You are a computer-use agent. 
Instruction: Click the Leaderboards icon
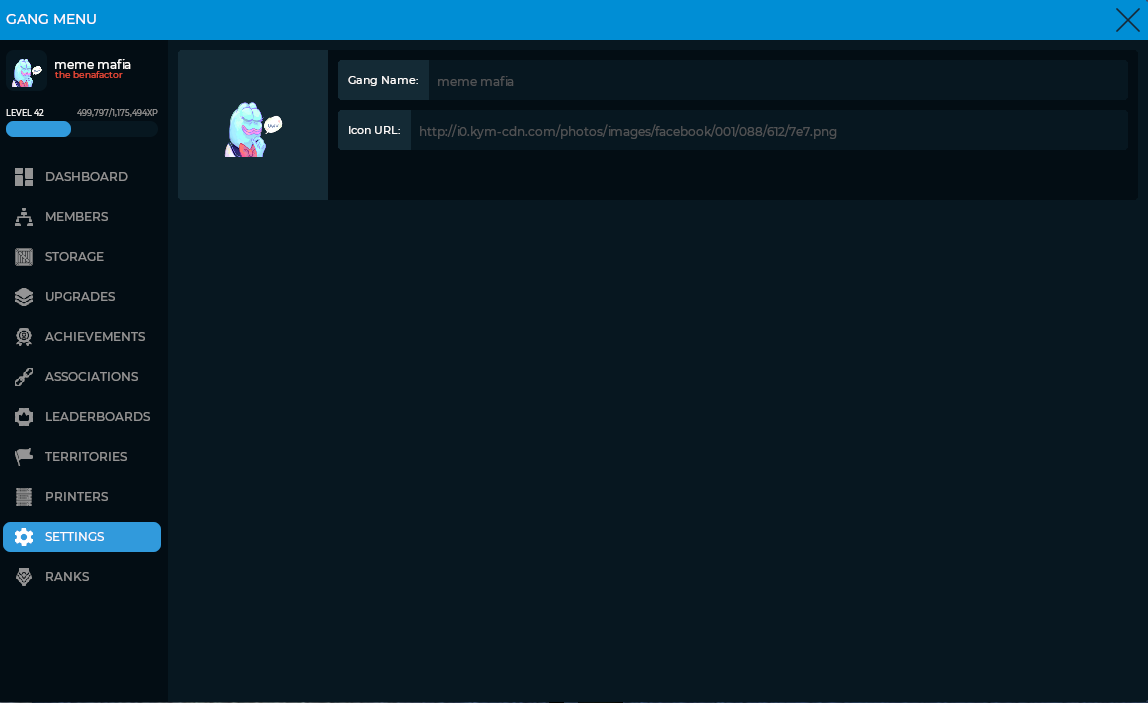24,417
